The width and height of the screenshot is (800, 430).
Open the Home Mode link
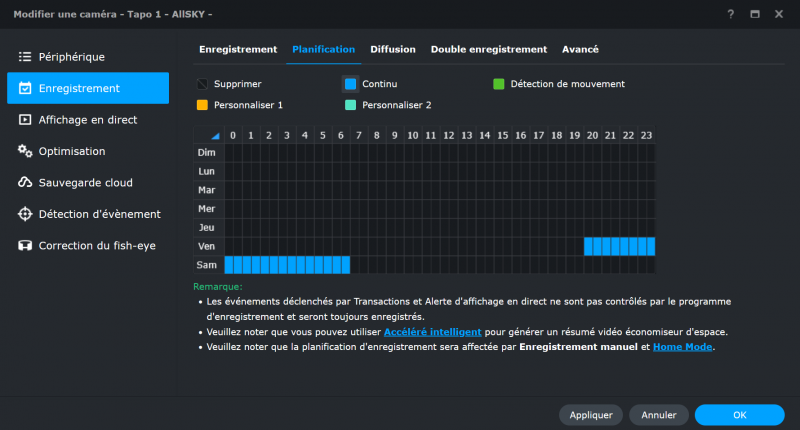[682, 347]
